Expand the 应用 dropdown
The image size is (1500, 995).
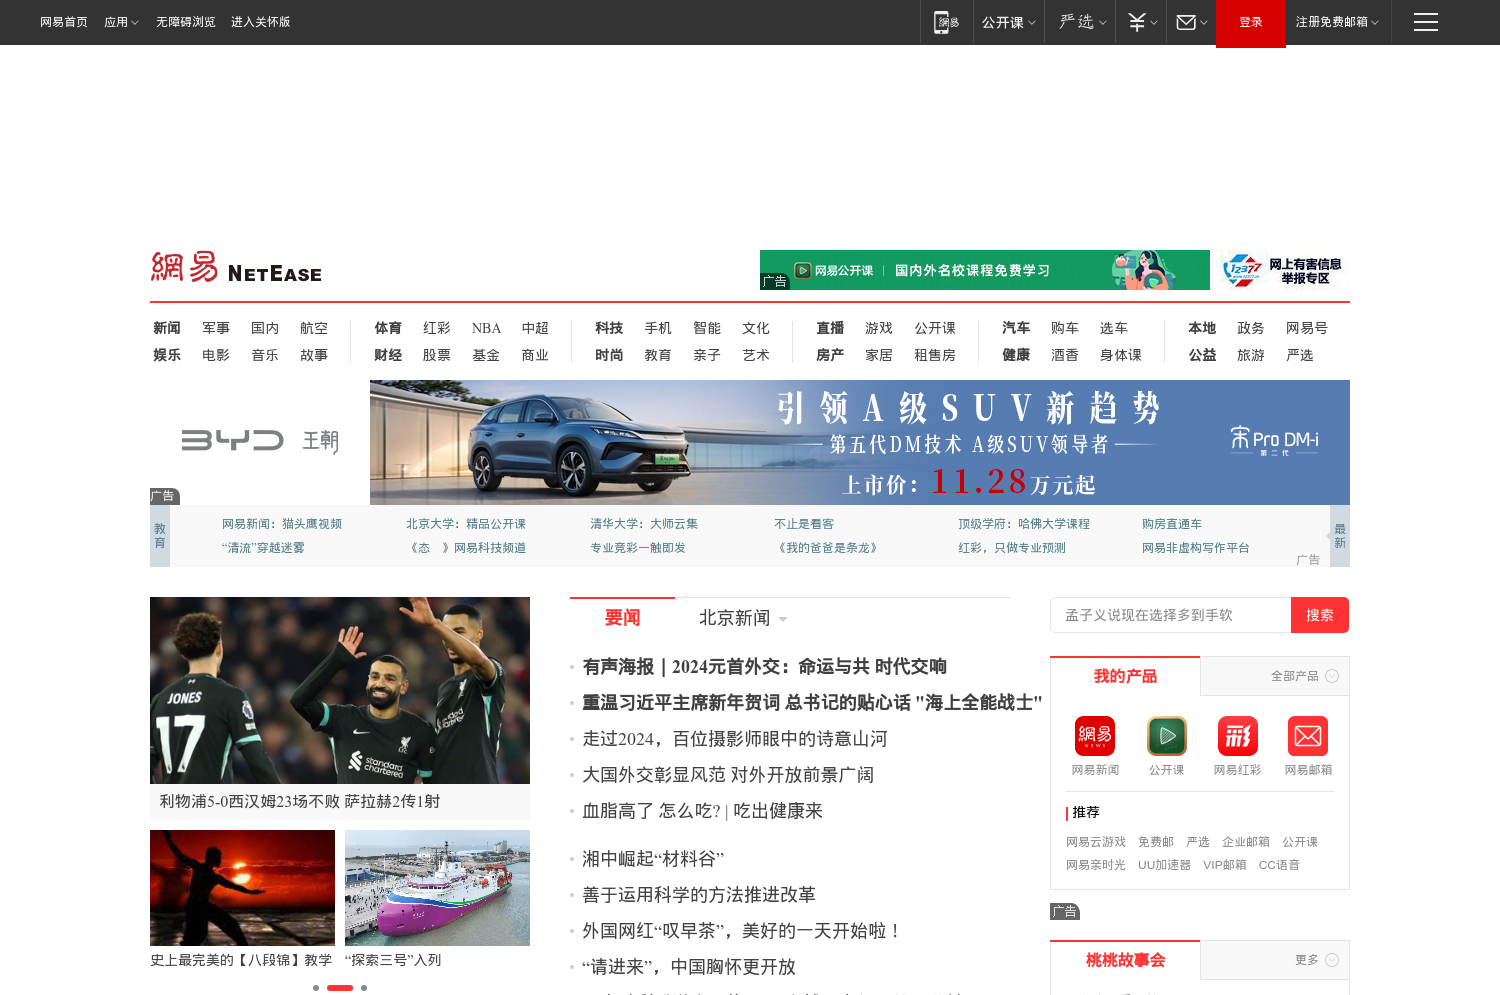[x=121, y=22]
